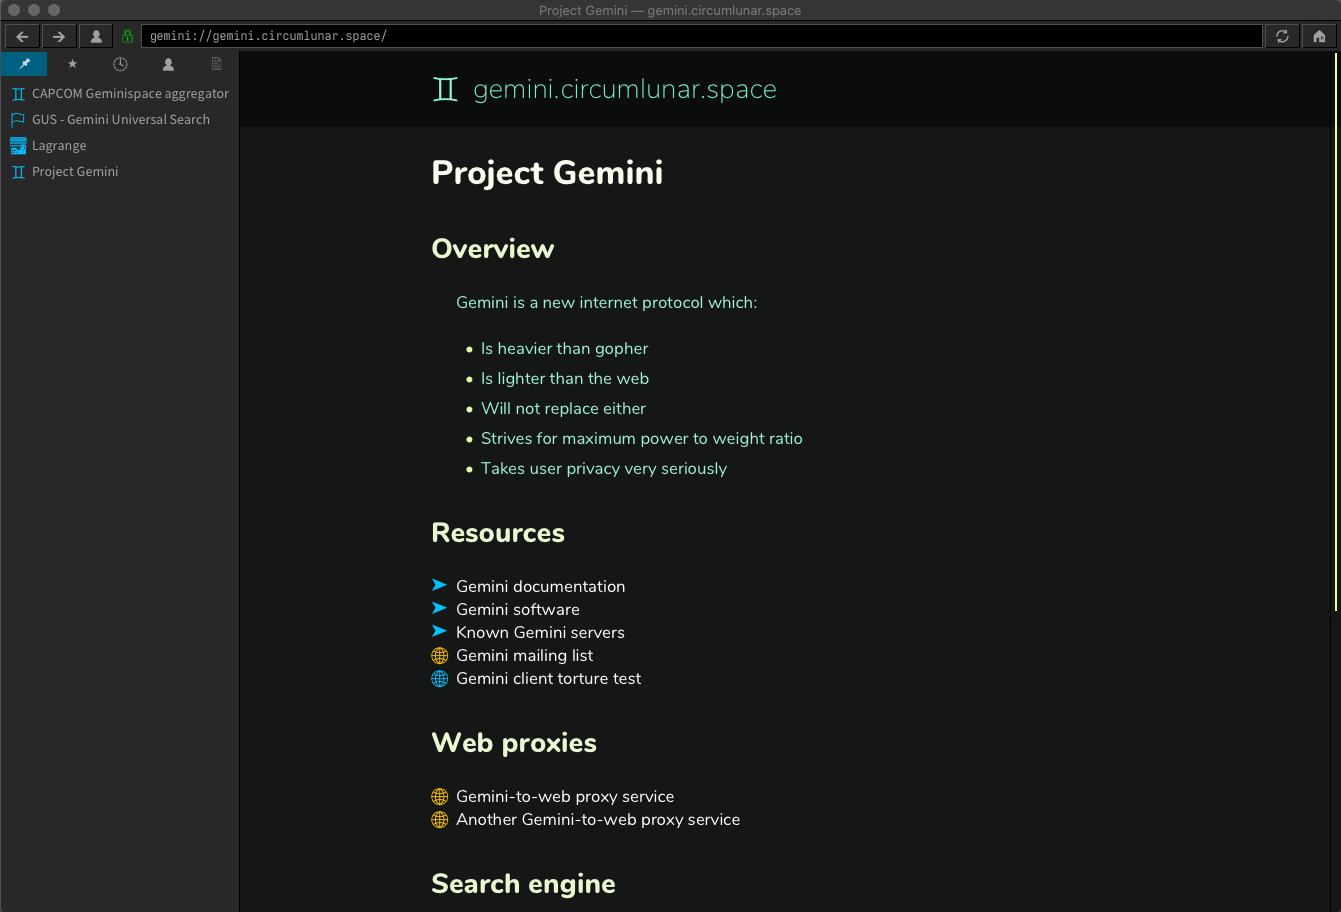The width and height of the screenshot is (1341, 912).
Task: Follow the Gemini documentation link
Action: (x=540, y=587)
